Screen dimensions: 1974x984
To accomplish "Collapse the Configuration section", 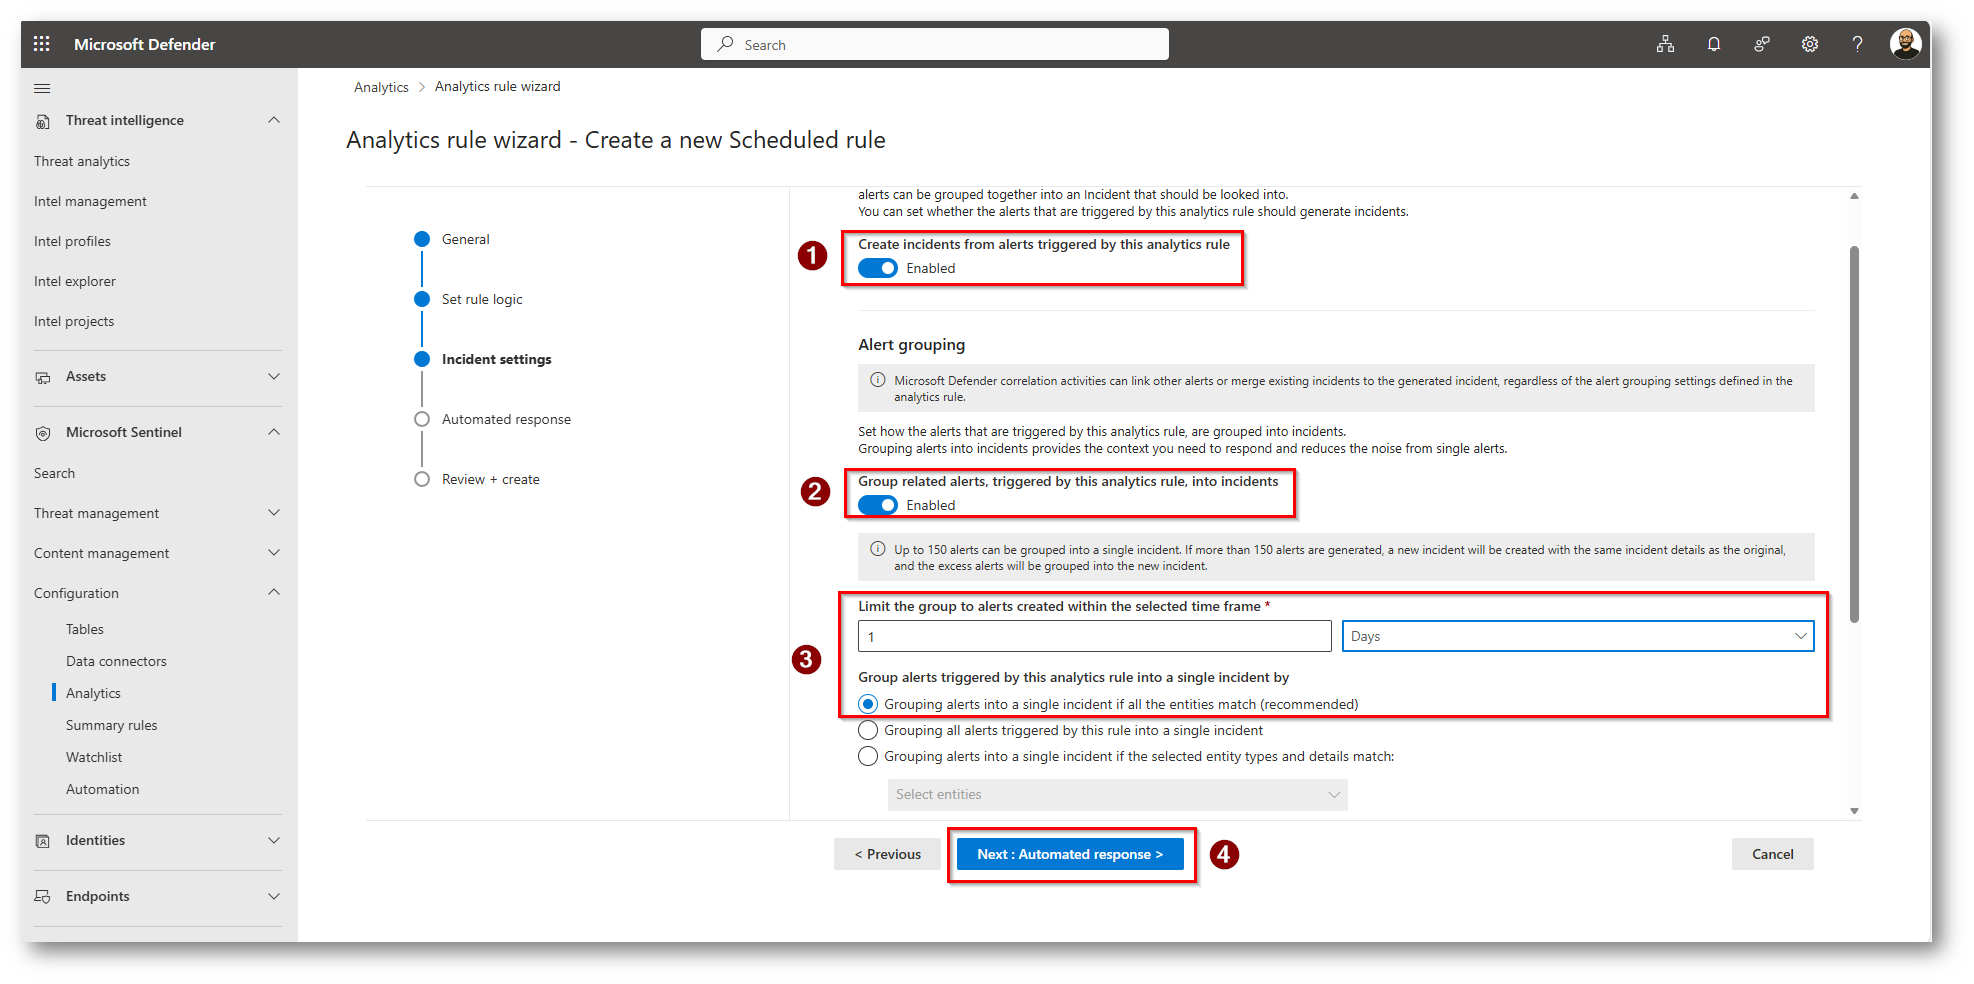I will click(274, 593).
